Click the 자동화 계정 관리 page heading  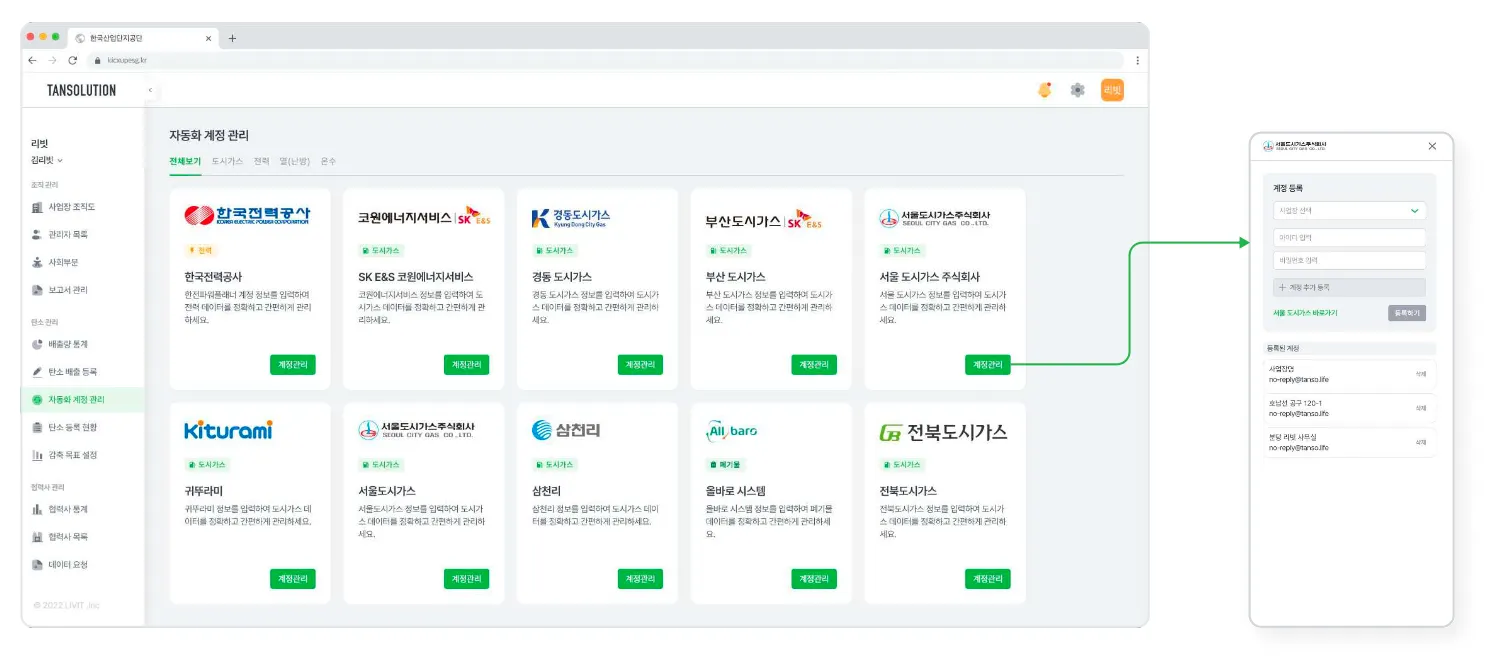[x=209, y=135]
